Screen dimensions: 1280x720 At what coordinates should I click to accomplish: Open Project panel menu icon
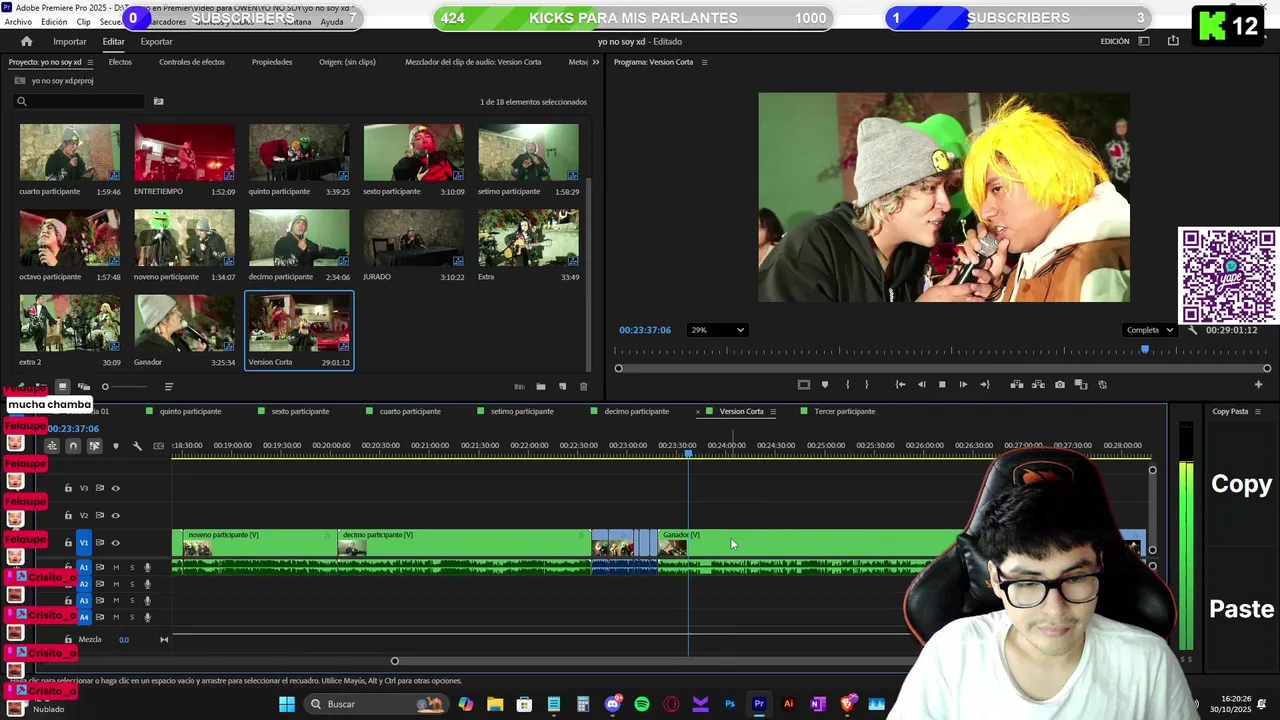89,62
